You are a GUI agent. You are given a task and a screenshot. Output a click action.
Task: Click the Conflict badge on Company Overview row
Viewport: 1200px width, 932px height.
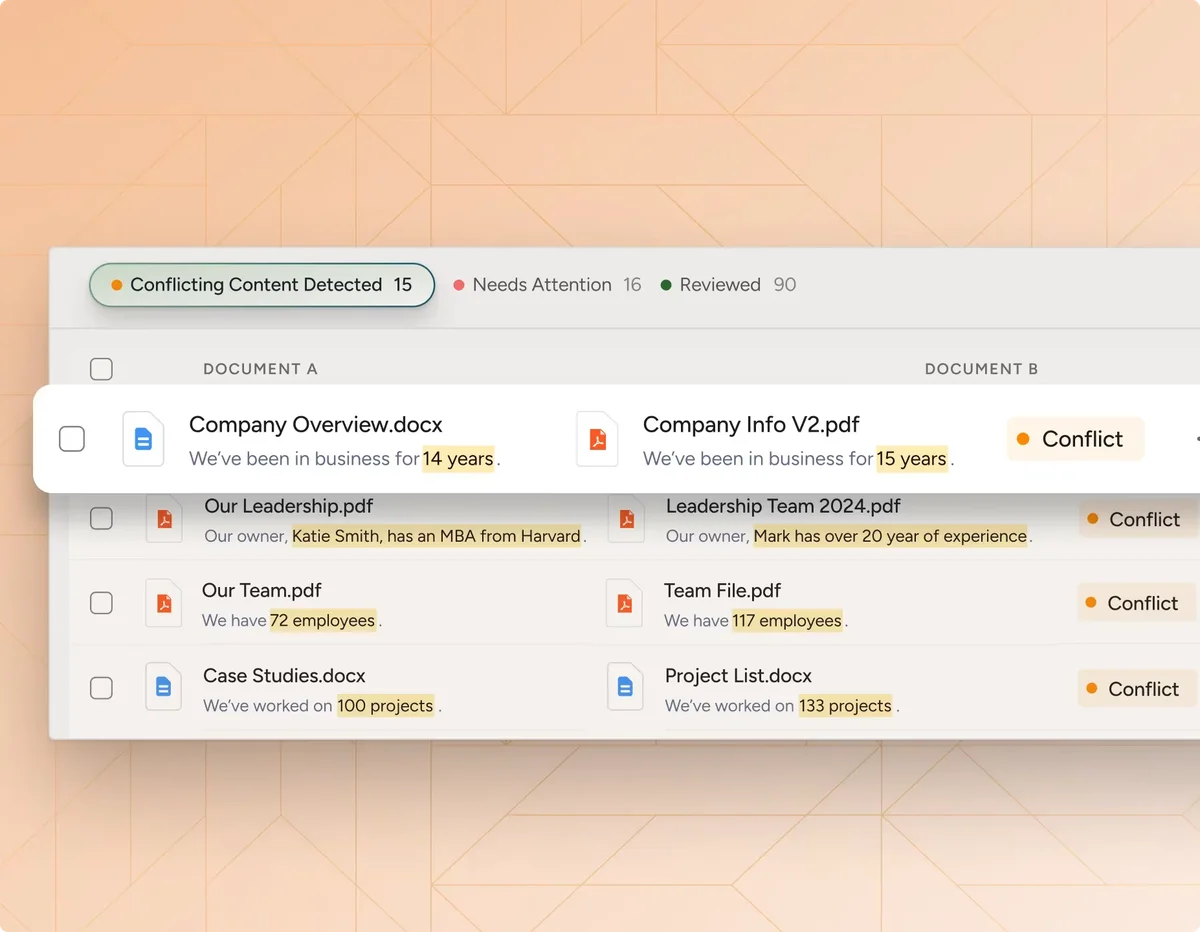(1075, 438)
